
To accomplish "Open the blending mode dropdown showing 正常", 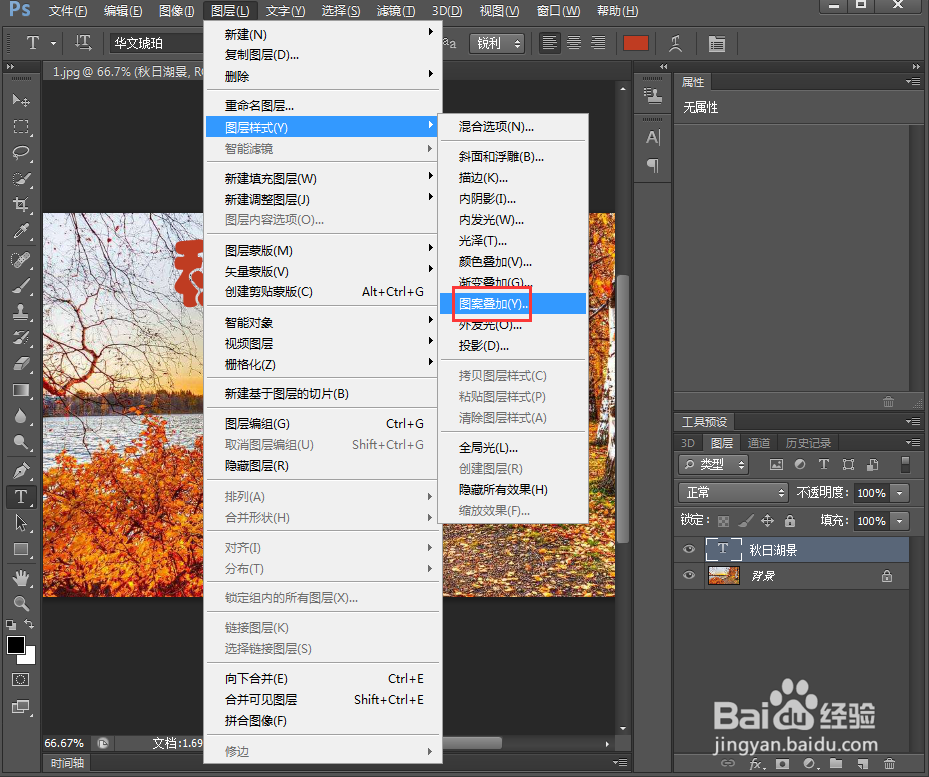I will [x=733, y=492].
